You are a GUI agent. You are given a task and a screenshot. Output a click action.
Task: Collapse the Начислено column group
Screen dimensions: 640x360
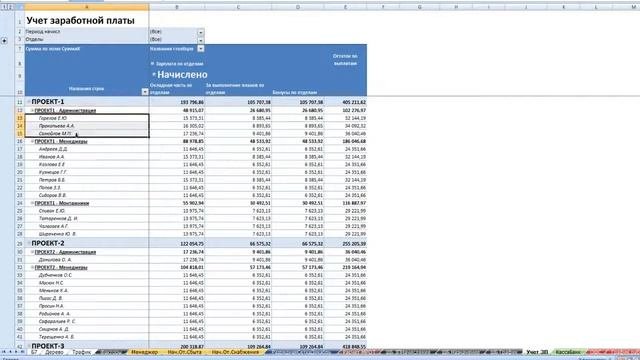[154, 74]
